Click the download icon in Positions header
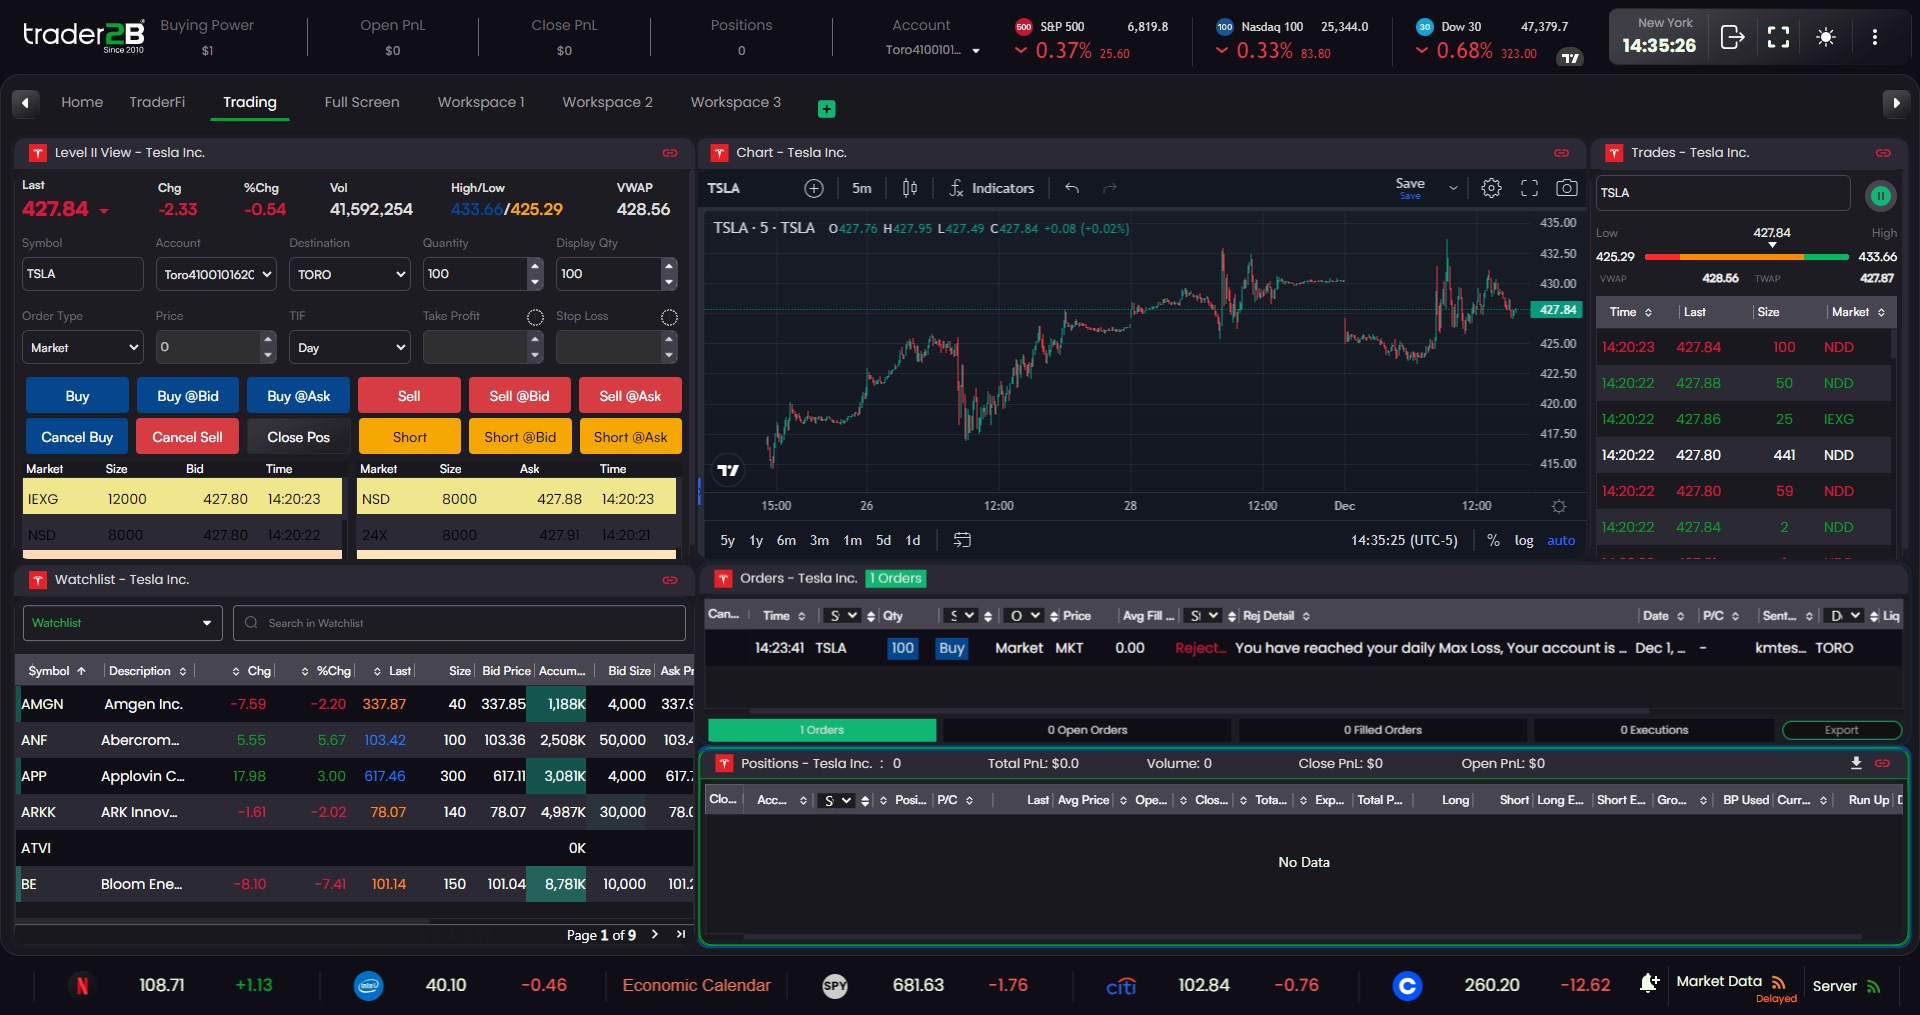This screenshot has height=1015, width=1920. 1856,763
